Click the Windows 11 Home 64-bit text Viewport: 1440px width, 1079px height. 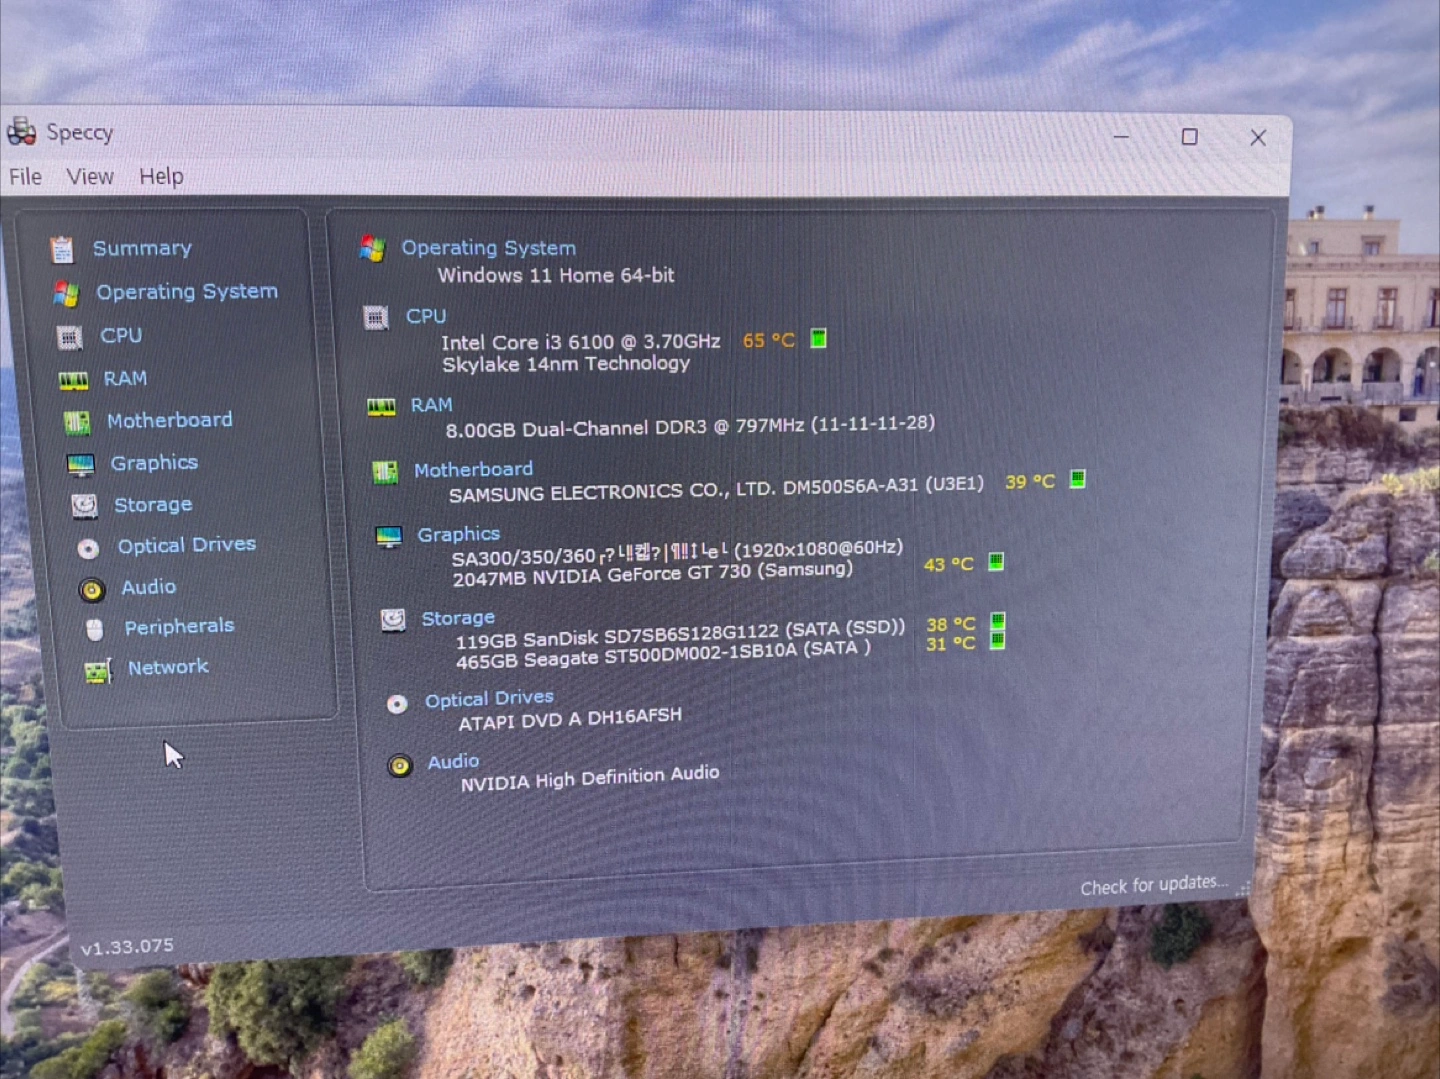pos(556,275)
